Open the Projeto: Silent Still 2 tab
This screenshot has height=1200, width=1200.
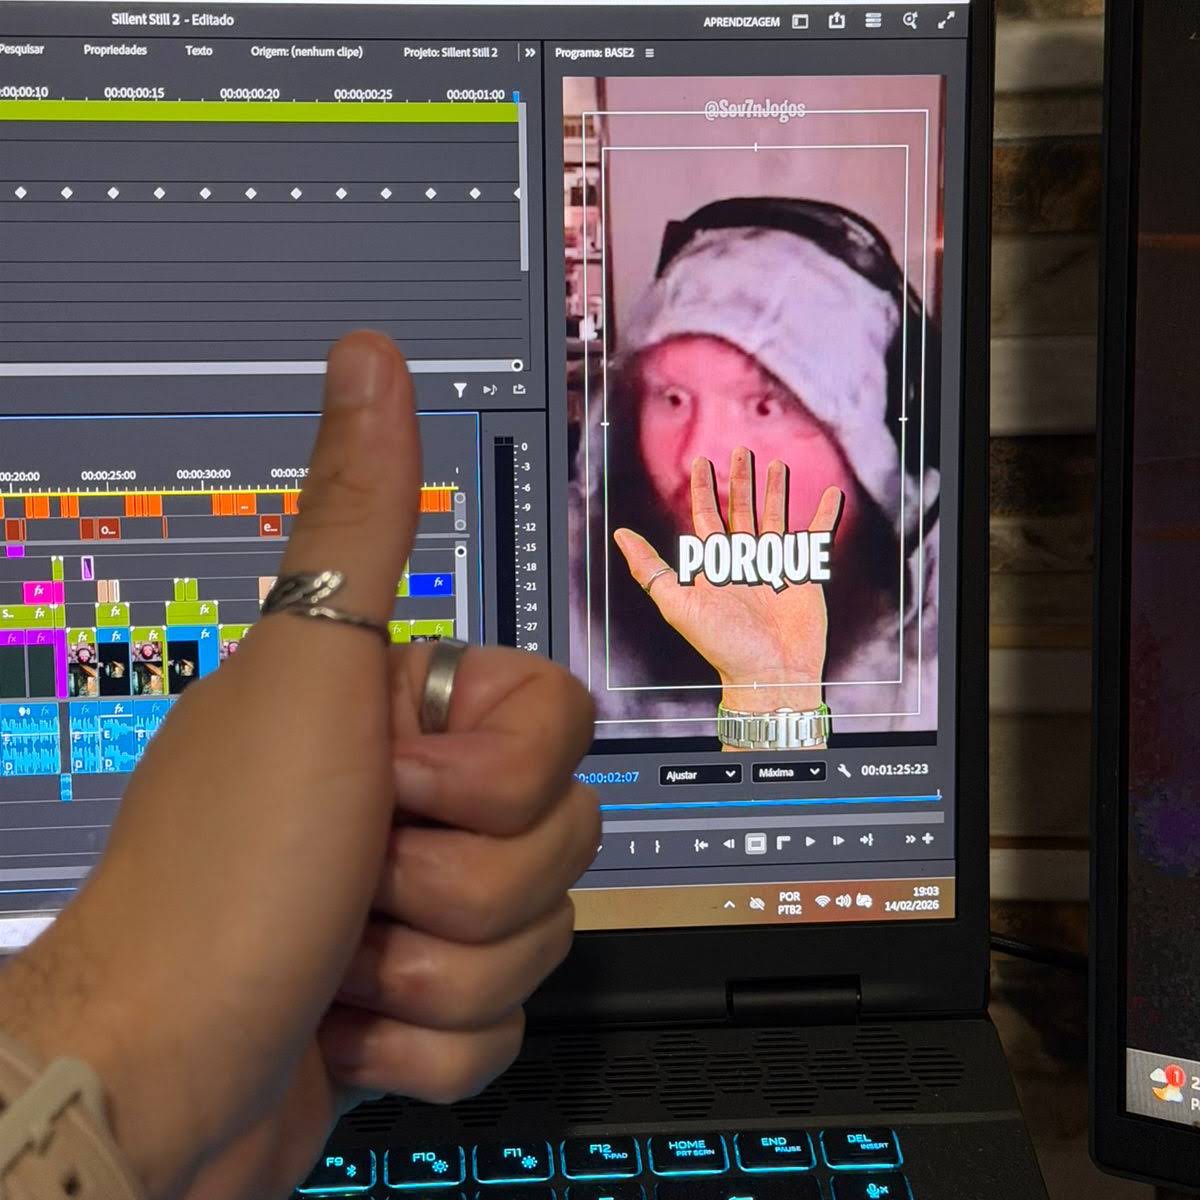coord(450,52)
